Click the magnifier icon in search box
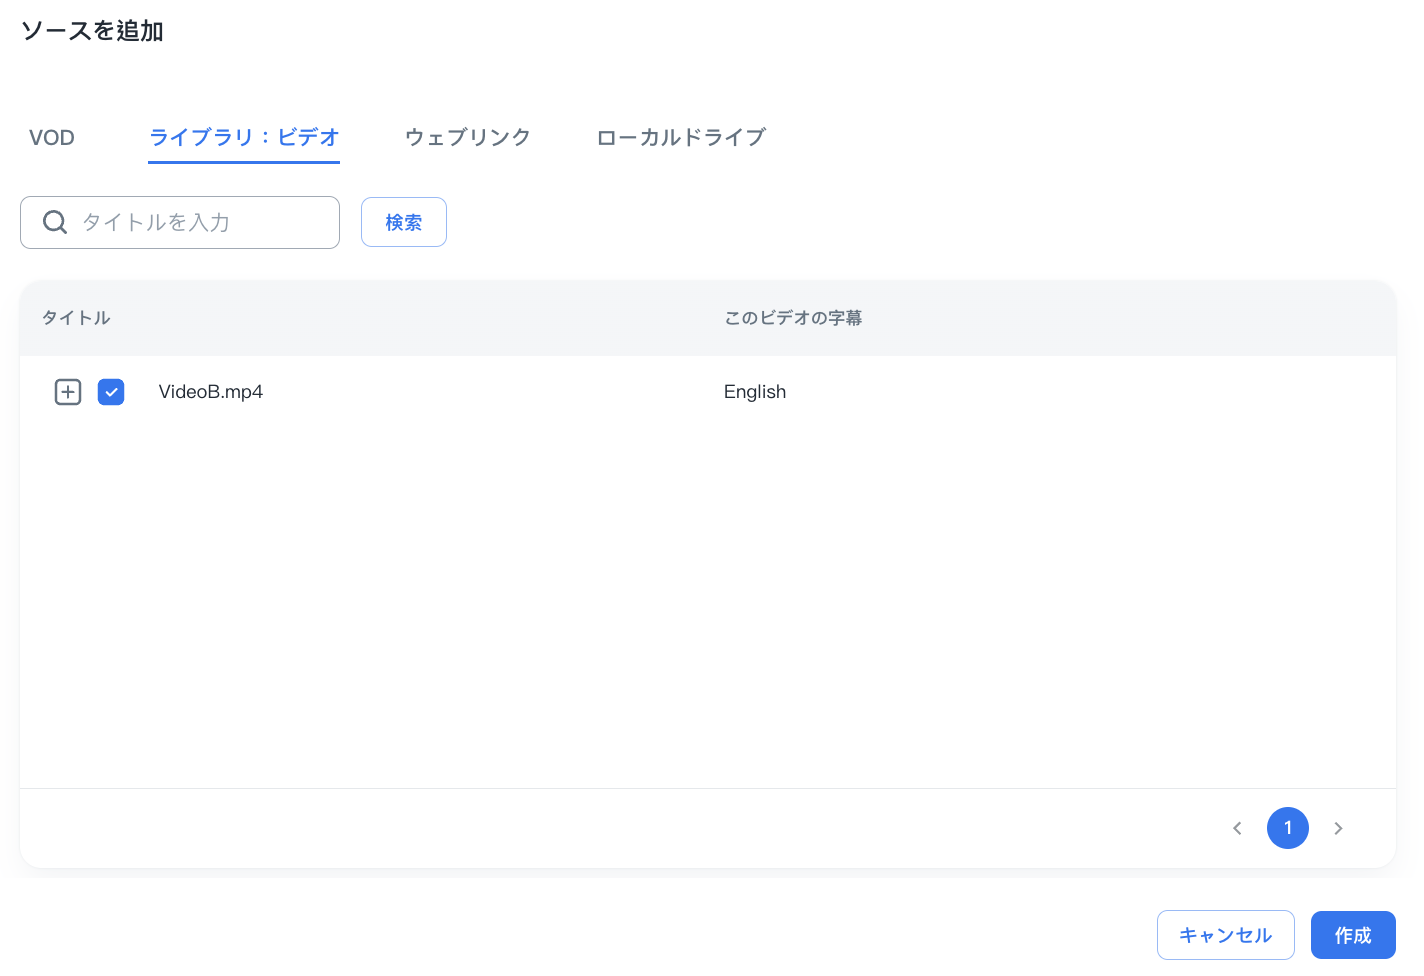Screen dimensions: 1424x976 tap(55, 222)
